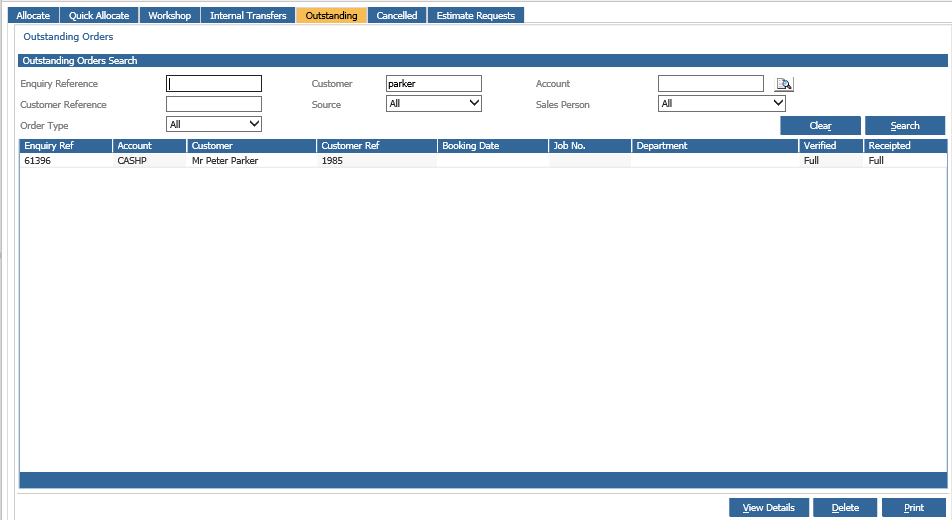Expand the Source dropdown

[434, 103]
